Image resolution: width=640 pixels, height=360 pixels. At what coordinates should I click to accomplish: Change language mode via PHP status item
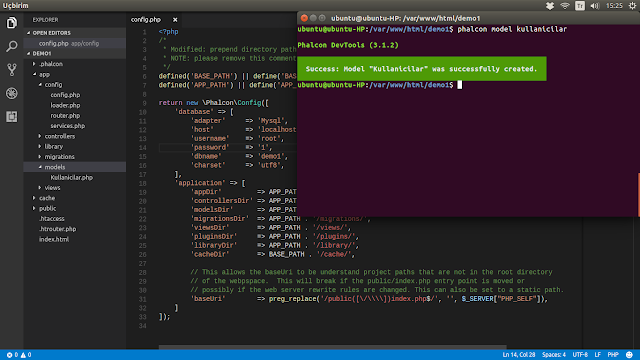[x=613, y=355]
